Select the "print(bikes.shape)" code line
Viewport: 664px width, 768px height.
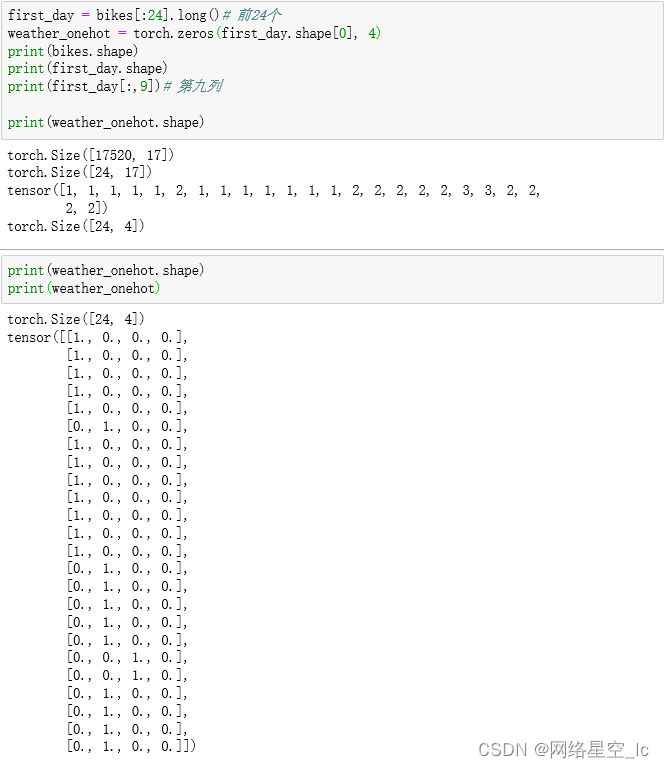click(72, 51)
